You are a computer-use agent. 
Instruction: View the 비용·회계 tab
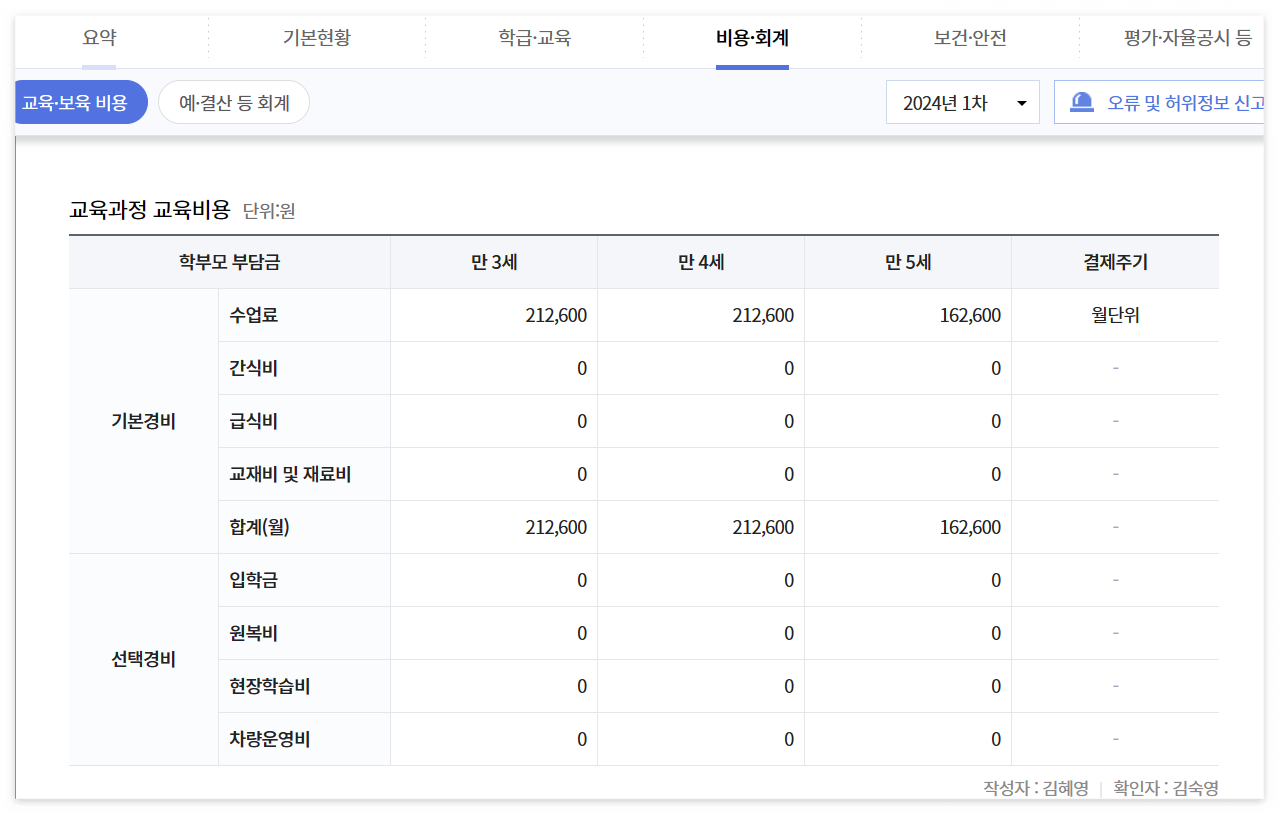click(751, 37)
